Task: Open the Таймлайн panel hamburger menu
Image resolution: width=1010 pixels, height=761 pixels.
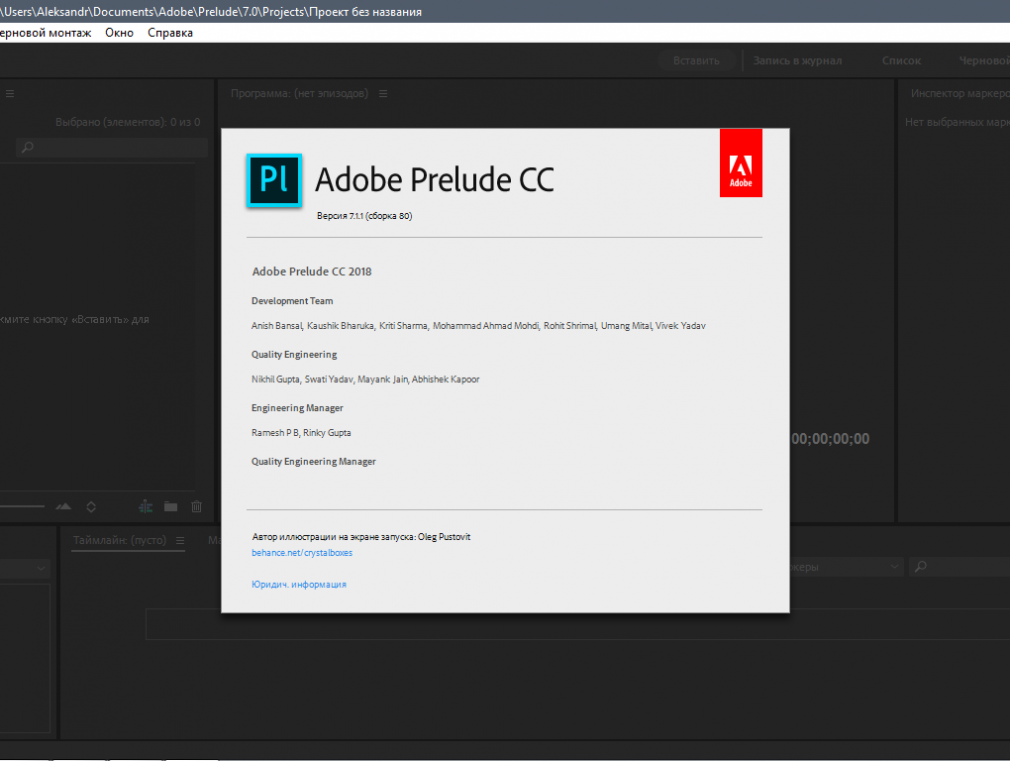Action: coord(180,541)
